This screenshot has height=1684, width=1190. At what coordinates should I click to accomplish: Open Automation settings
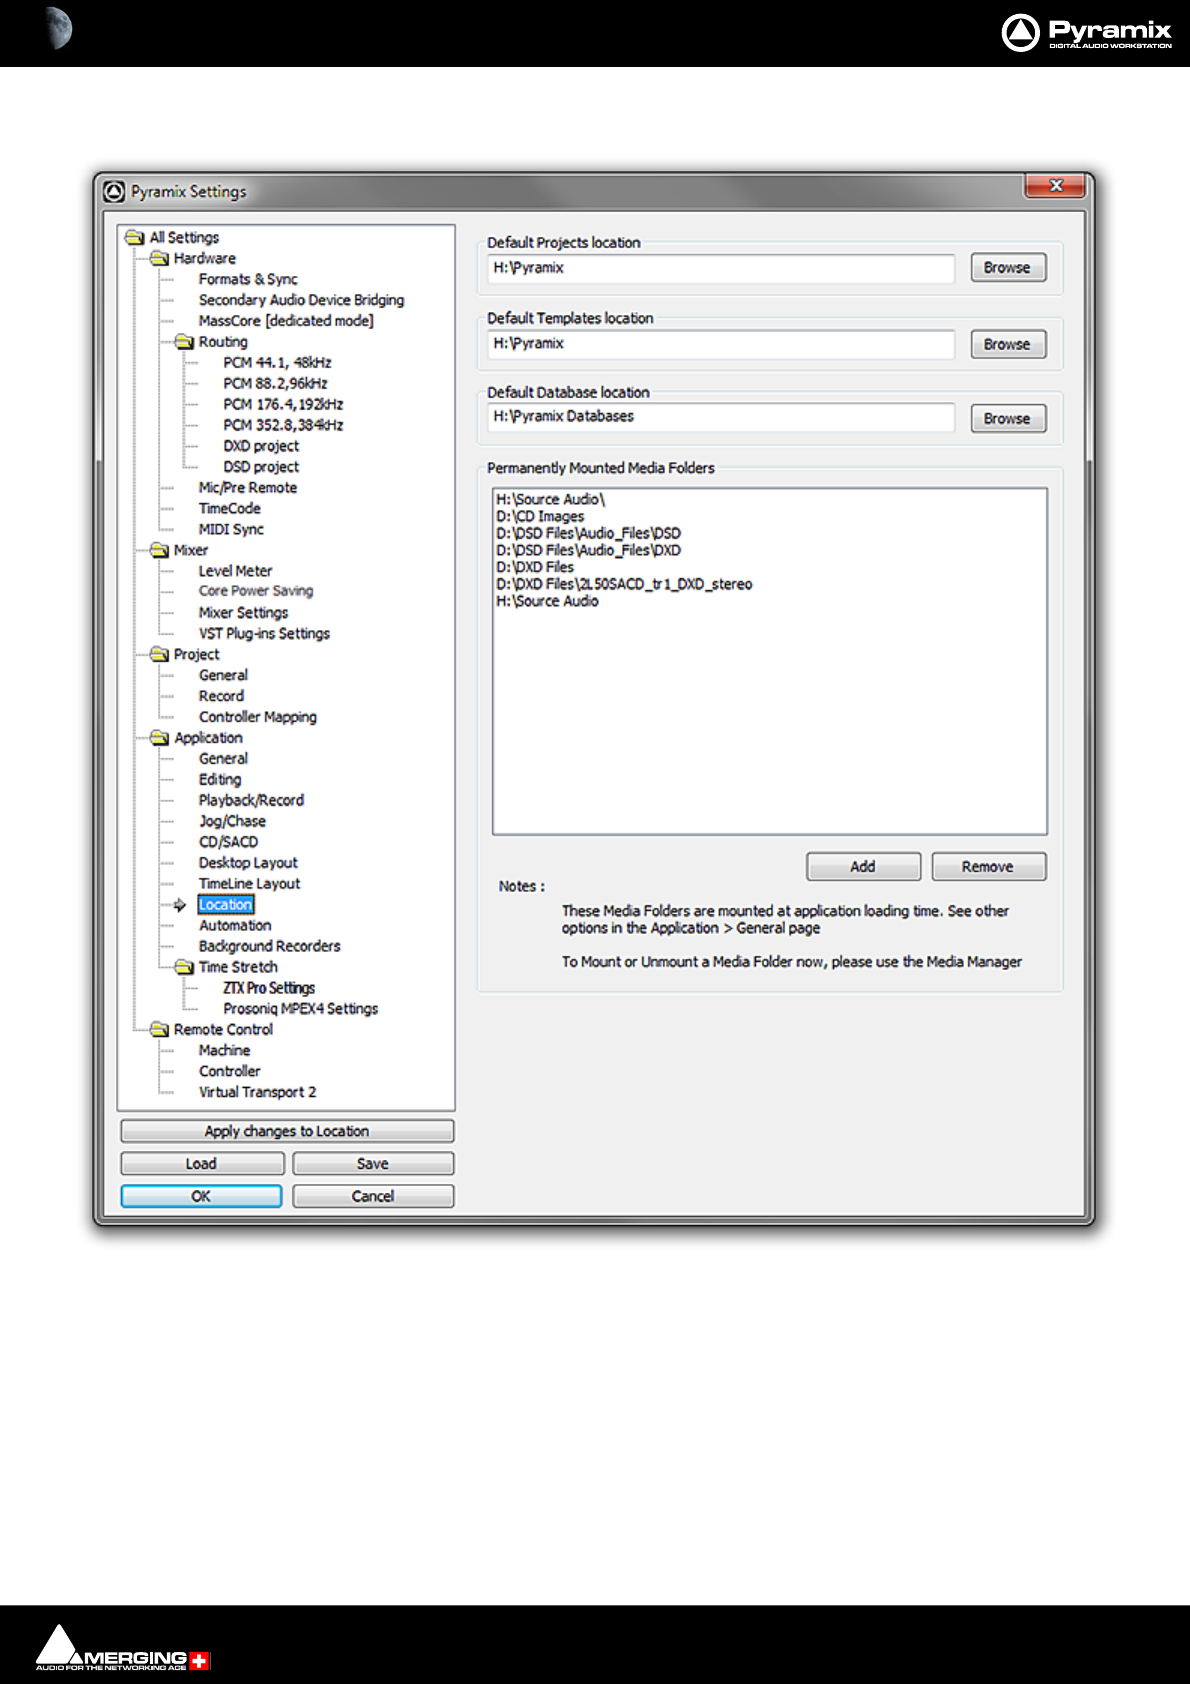(235, 926)
